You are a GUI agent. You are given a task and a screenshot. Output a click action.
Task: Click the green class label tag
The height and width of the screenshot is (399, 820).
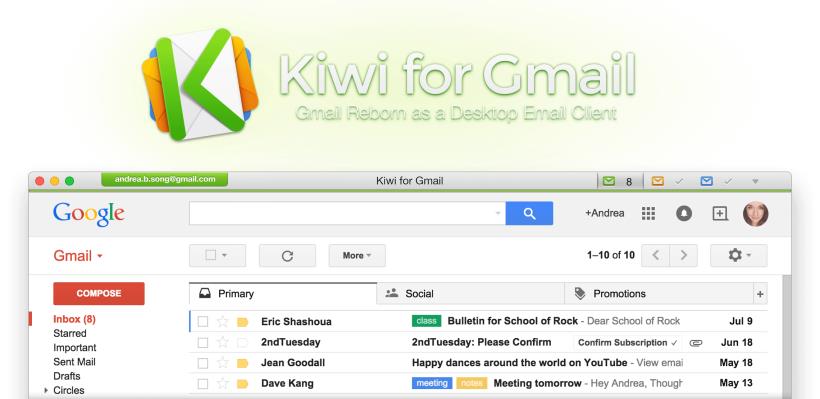[427, 321]
